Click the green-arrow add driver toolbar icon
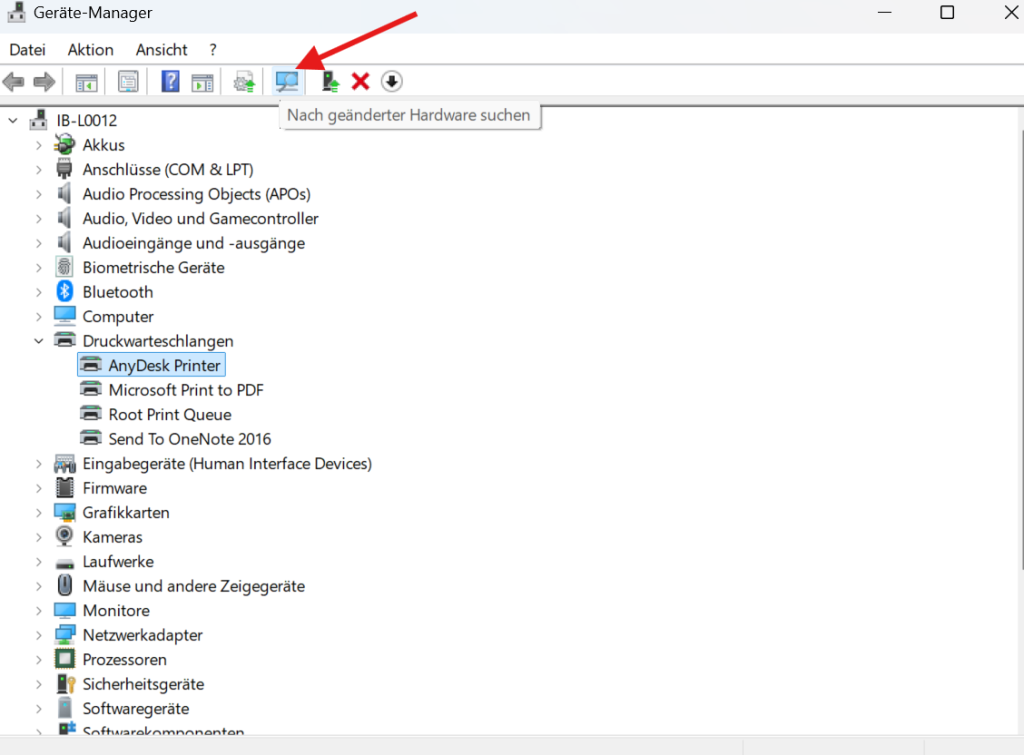The image size is (1024, 755). pyautogui.click(x=330, y=82)
